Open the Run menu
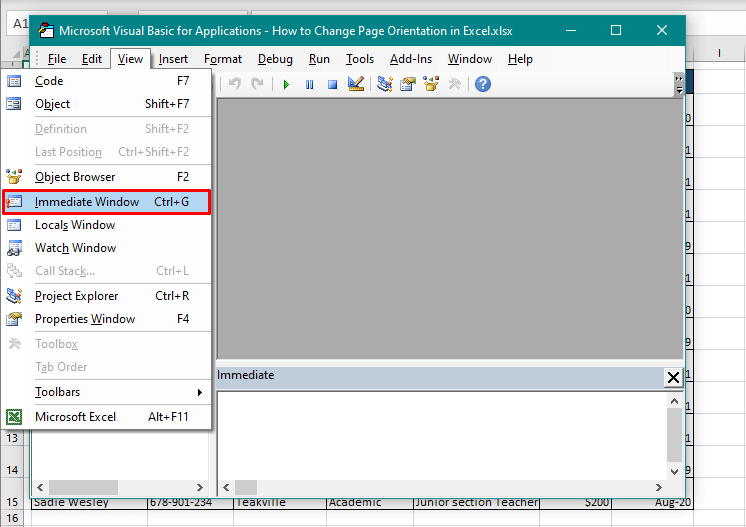The width and height of the screenshot is (746, 527). (x=319, y=59)
